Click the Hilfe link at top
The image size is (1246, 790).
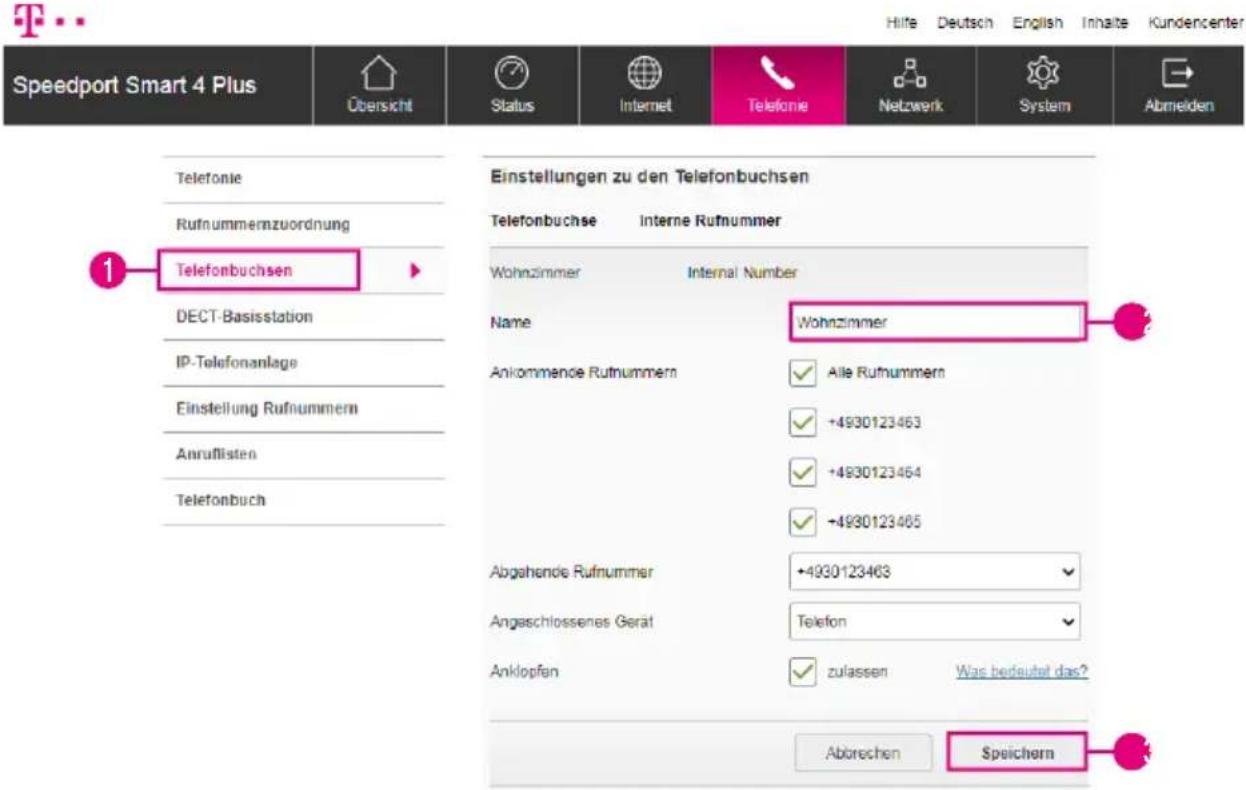(x=903, y=22)
